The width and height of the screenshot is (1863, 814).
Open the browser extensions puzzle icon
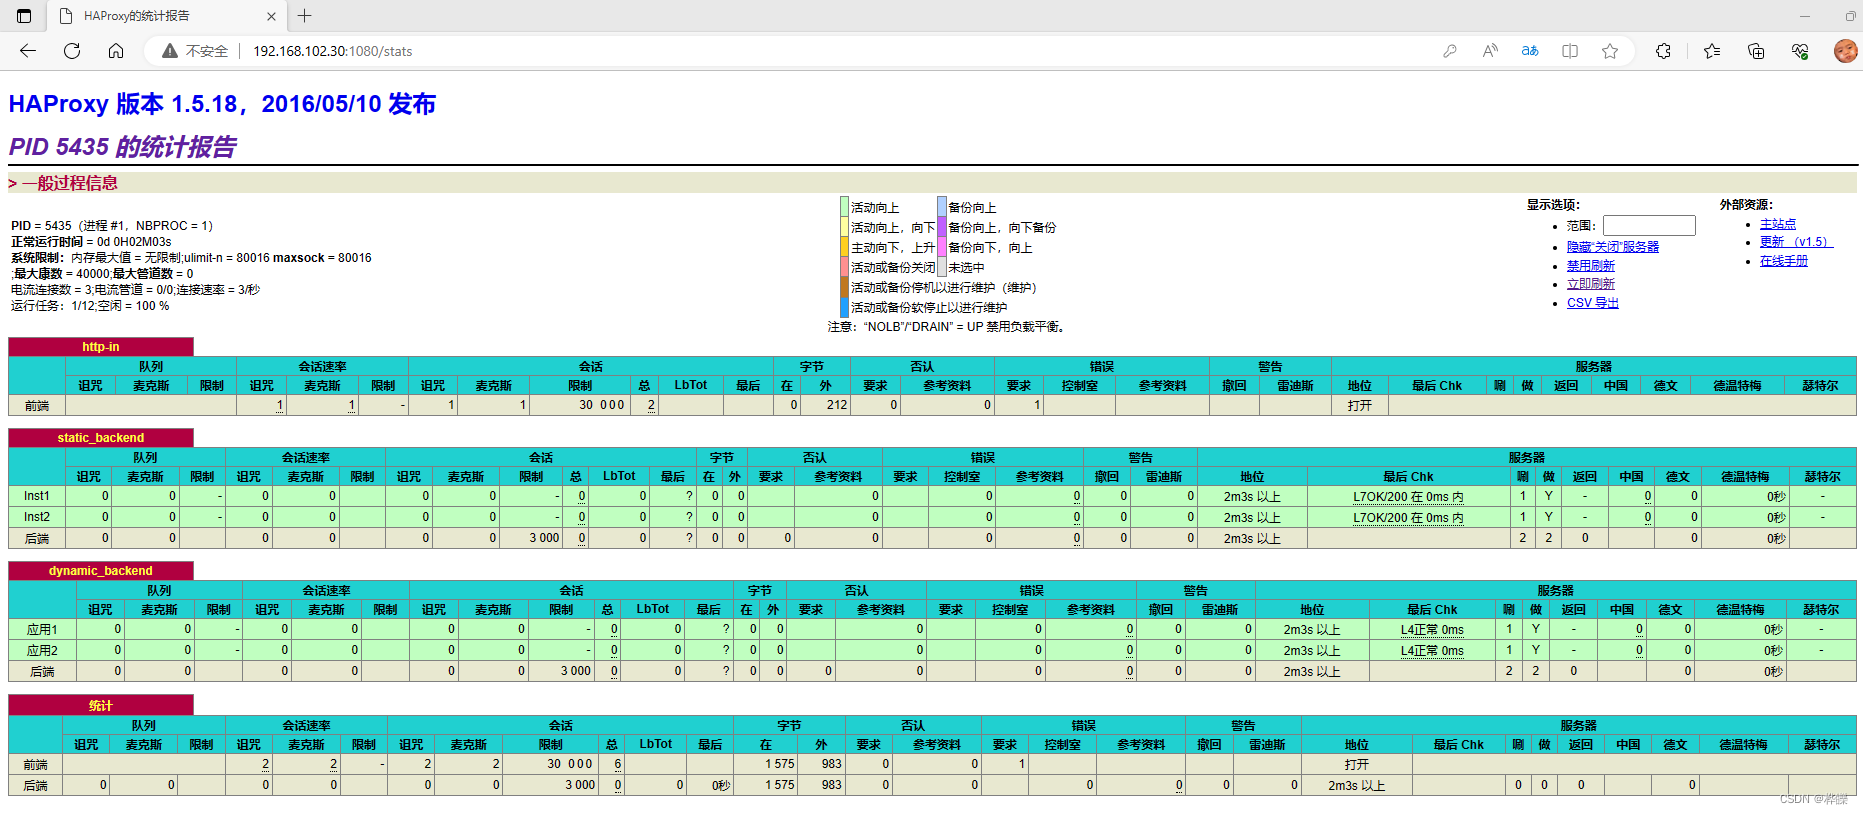pos(1663,51)
